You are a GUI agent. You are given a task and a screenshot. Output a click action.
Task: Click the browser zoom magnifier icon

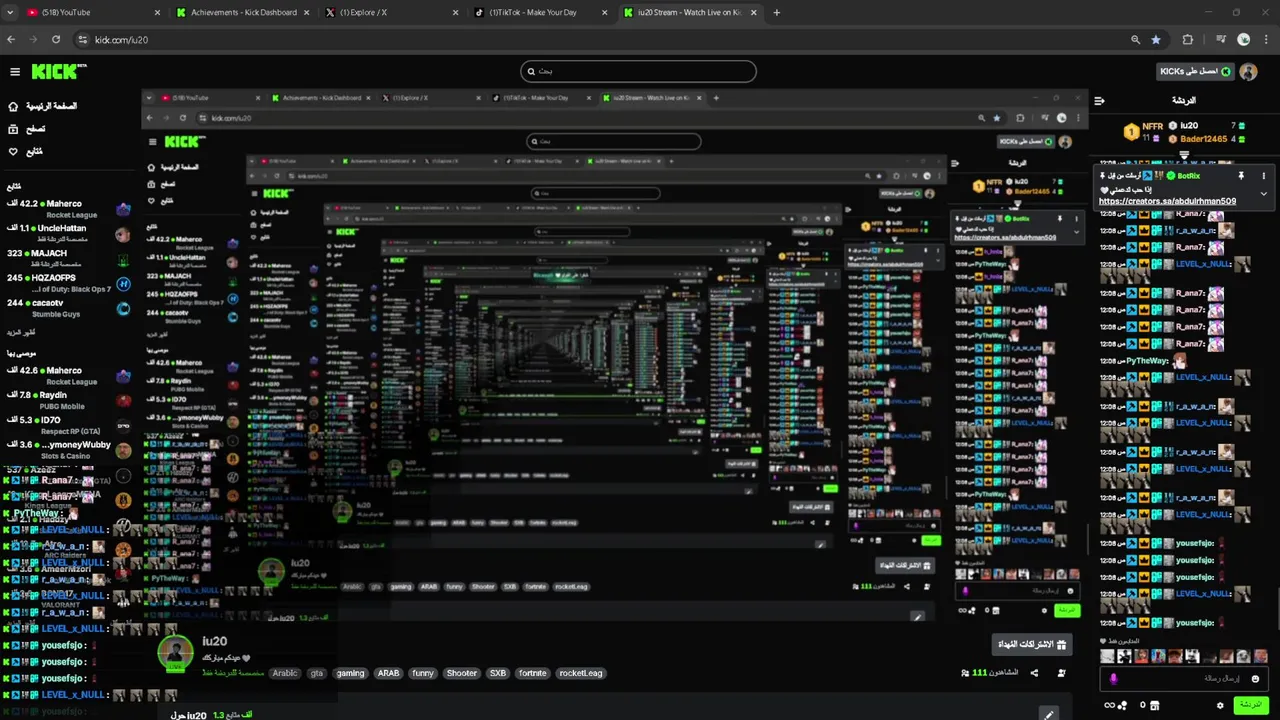[1135, 40]
